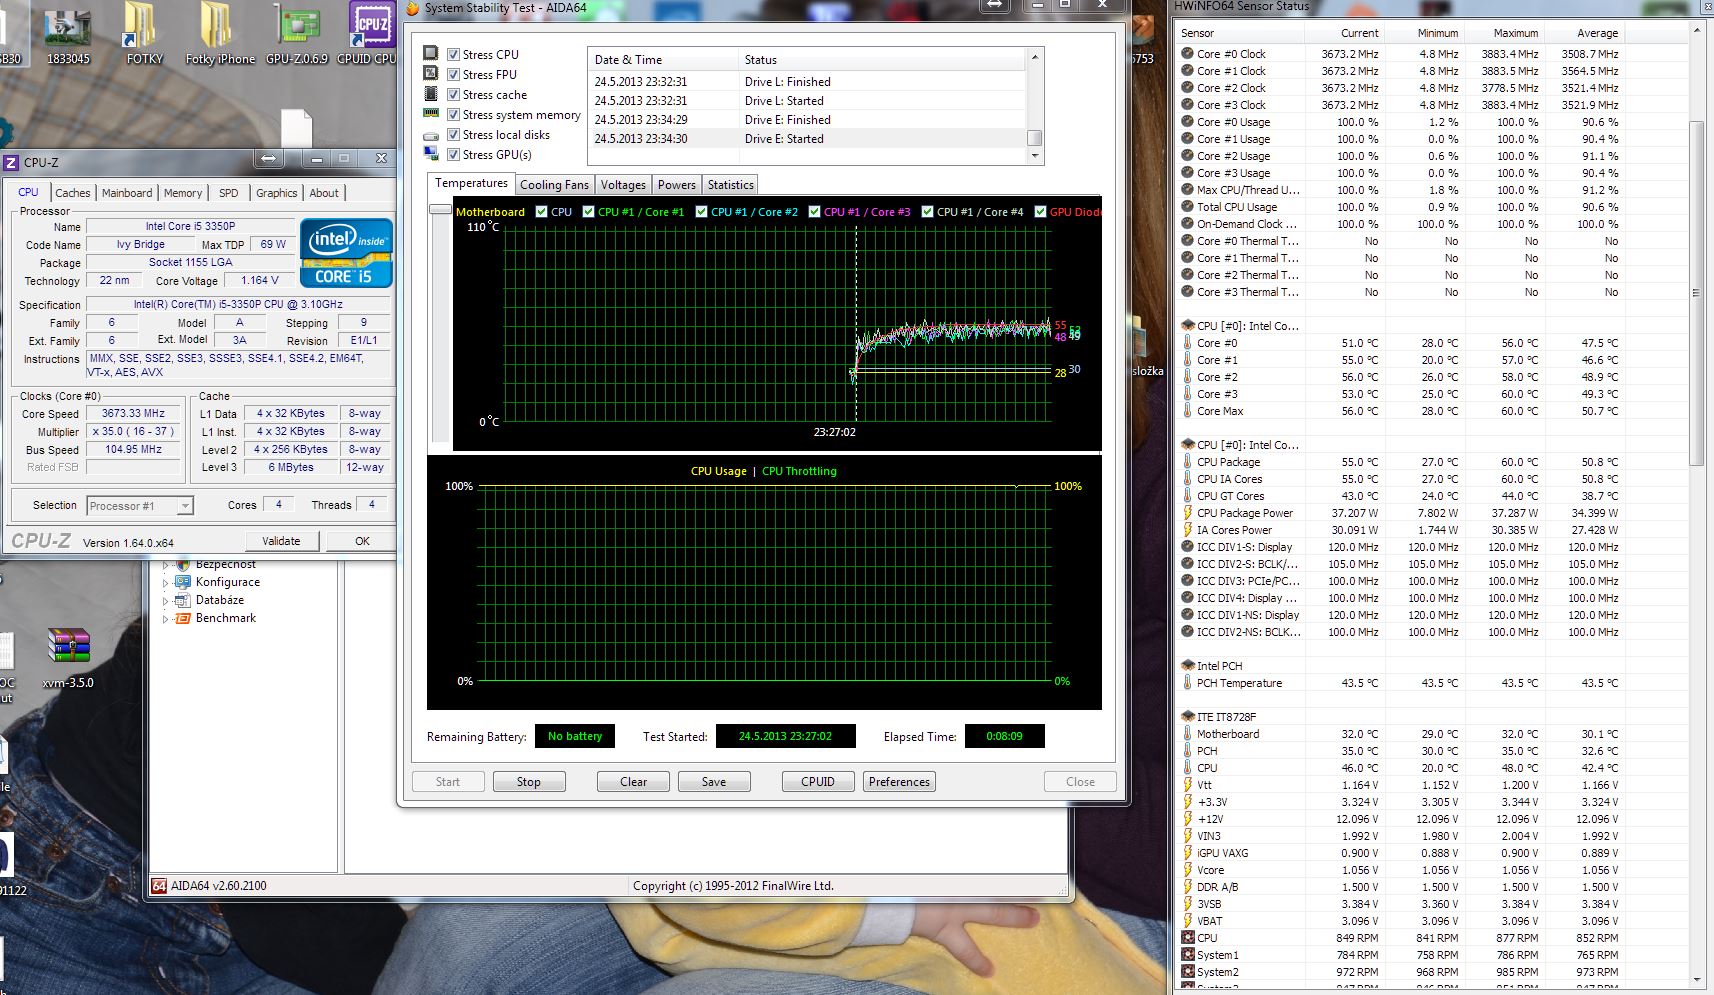Open Preferences in stability test
Viewport: 1714px width, 995px height.
pyautogui.click(x=899, y=782)
